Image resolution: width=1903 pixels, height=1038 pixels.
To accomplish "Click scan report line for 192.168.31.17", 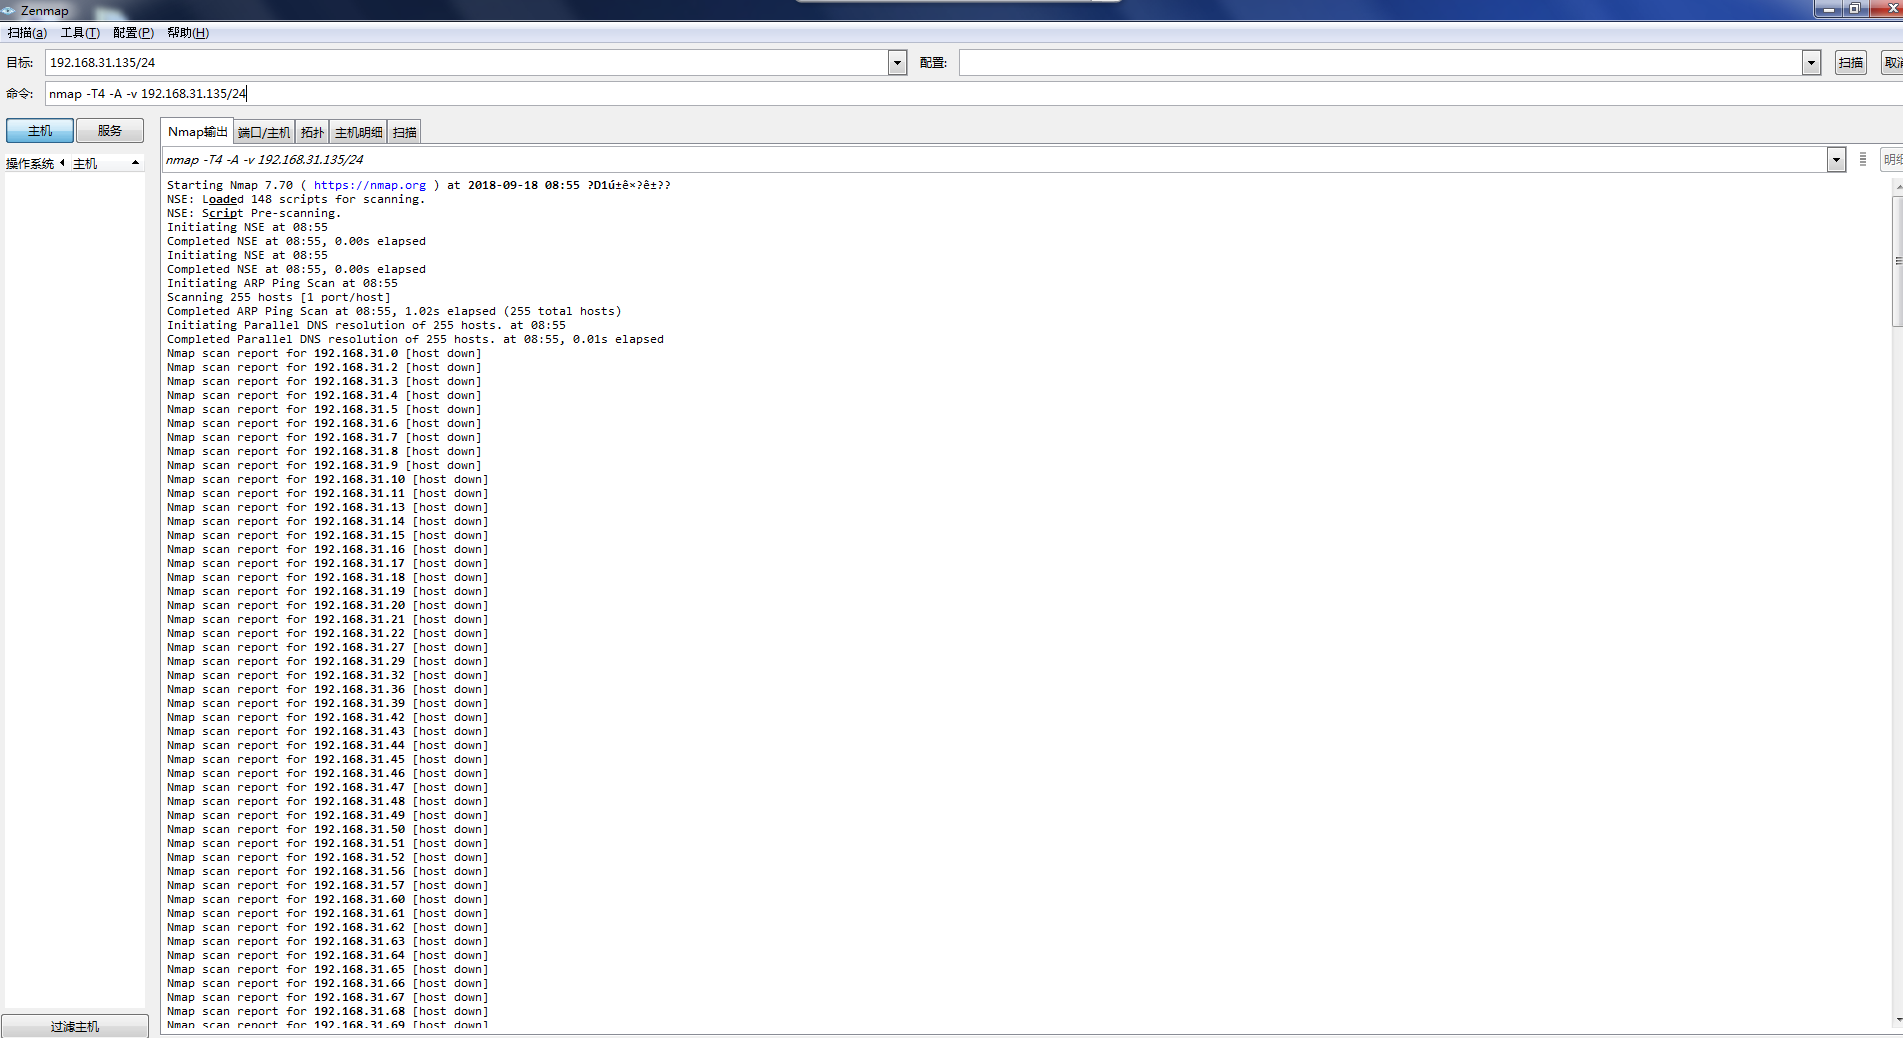I will (328, 563).
